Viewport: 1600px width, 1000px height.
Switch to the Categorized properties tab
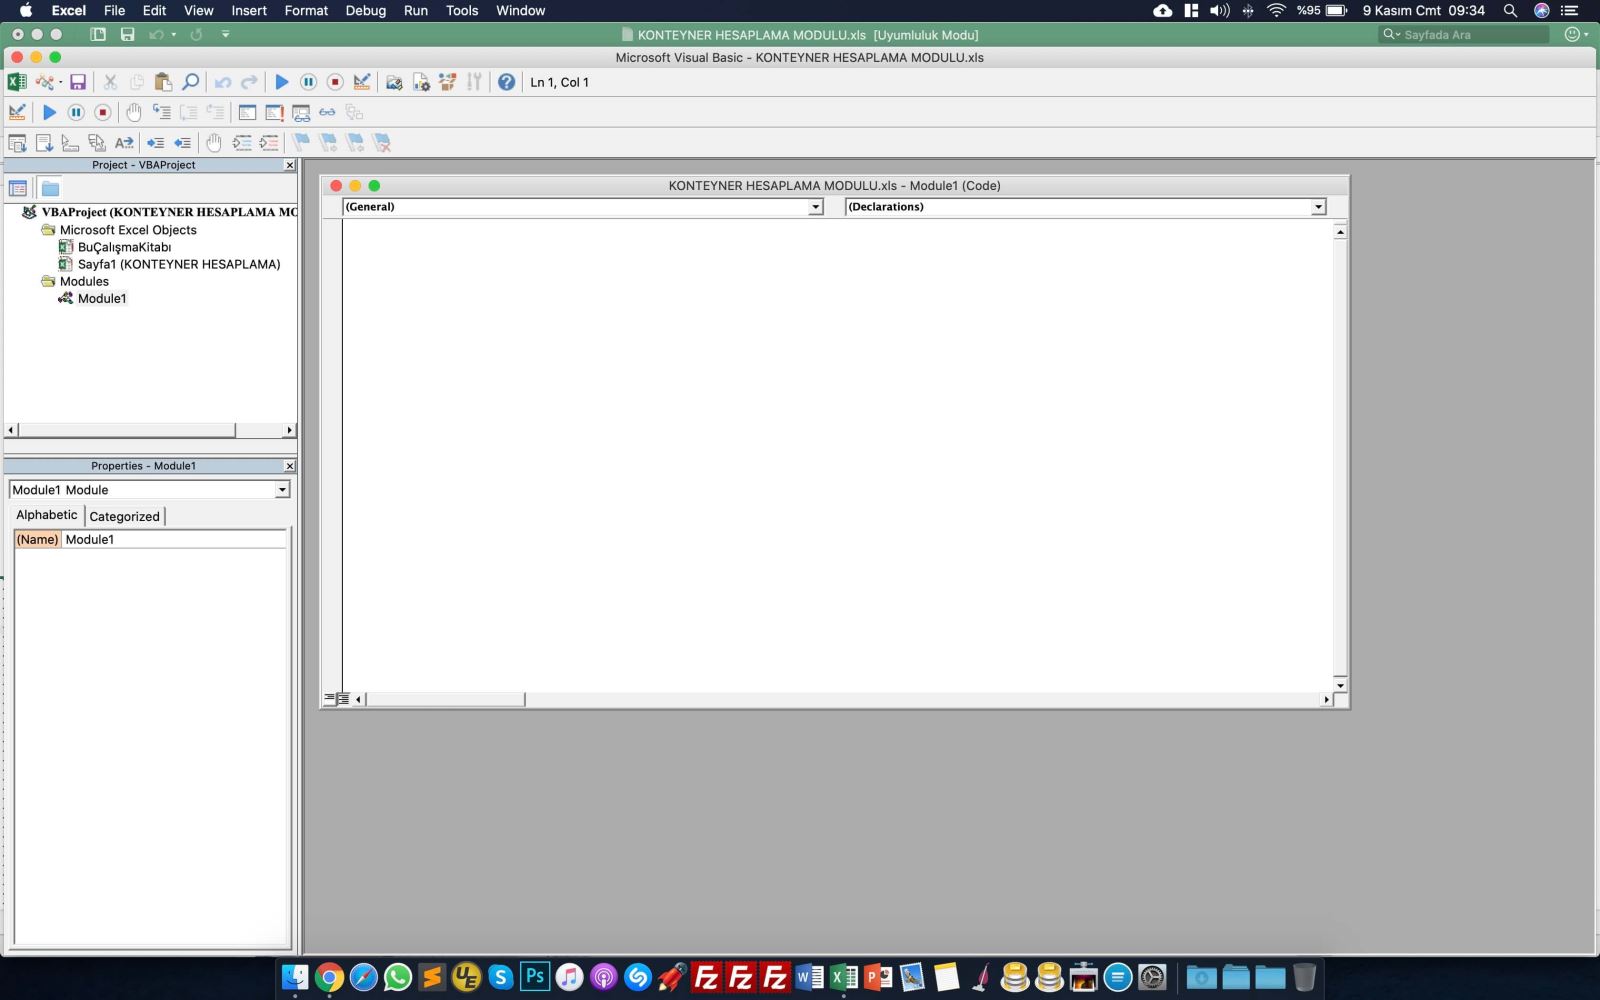pyautogui.click(x=124, y=516)
